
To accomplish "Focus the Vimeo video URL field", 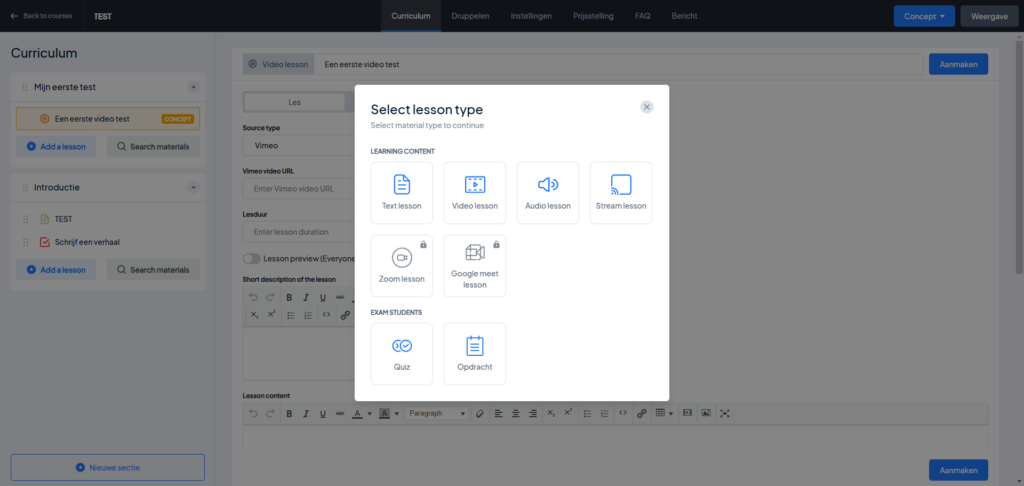I will (x=298, y=189).
